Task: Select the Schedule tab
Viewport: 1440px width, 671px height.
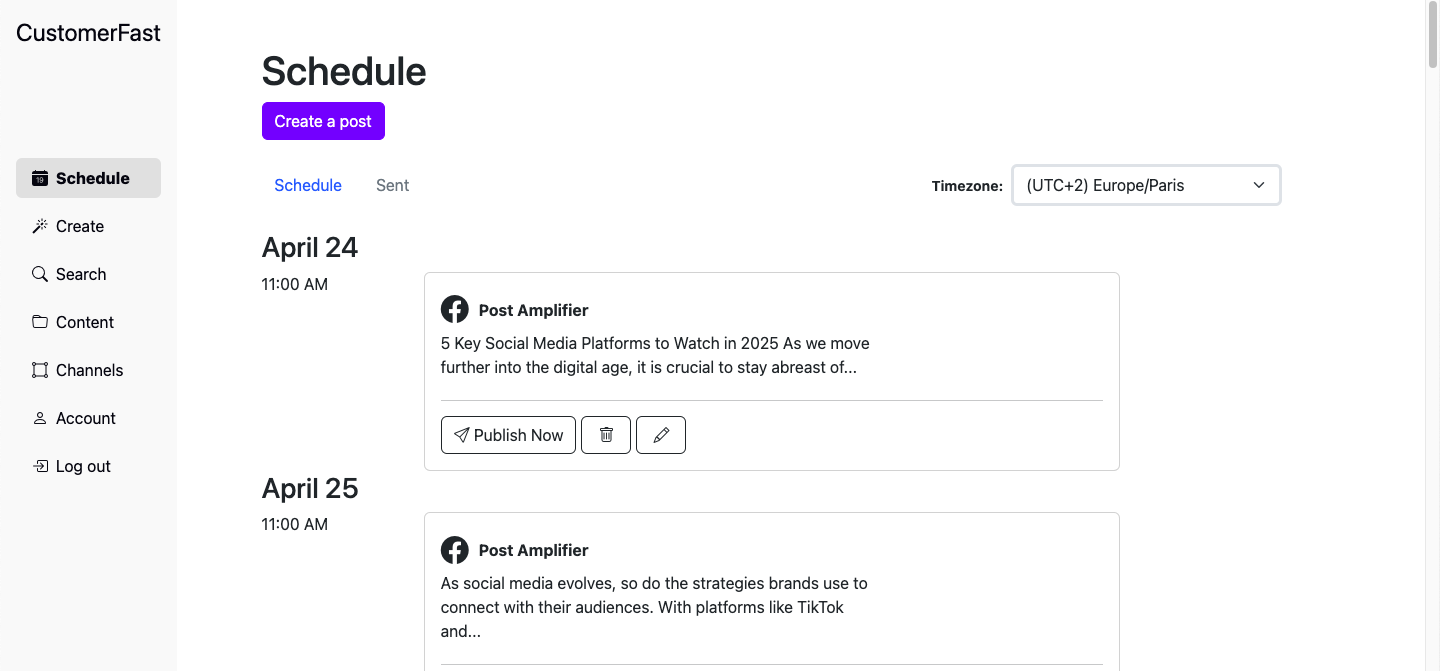Action: [x=308, y=185]
